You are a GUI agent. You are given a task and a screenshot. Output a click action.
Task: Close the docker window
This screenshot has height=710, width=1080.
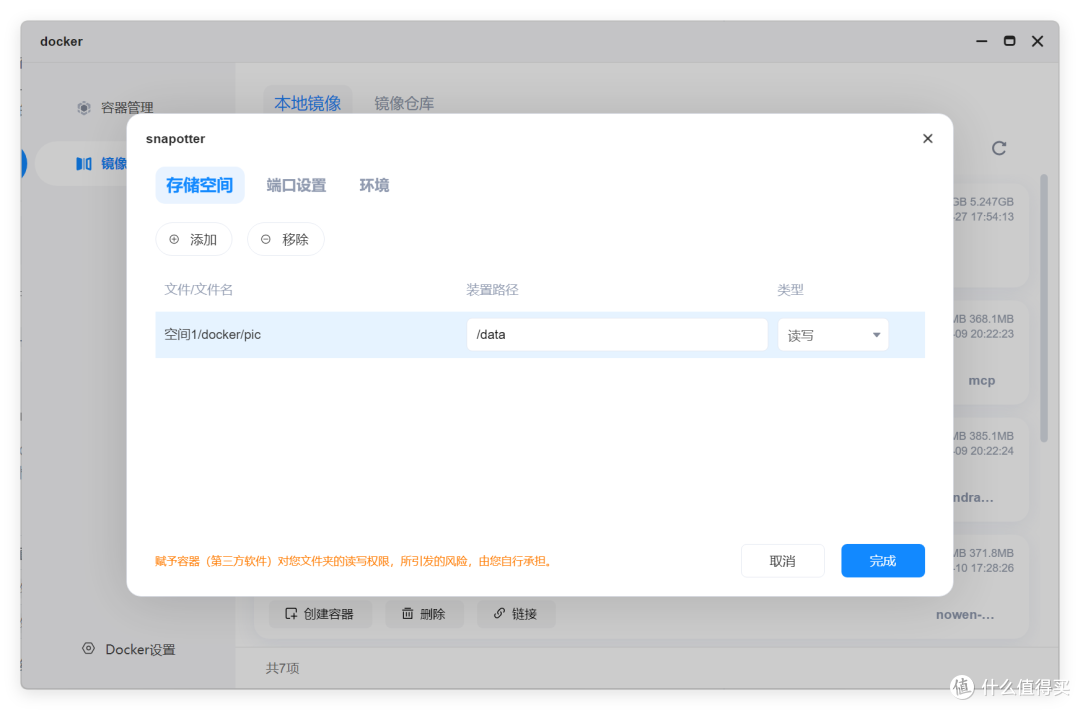(1037, 41)
